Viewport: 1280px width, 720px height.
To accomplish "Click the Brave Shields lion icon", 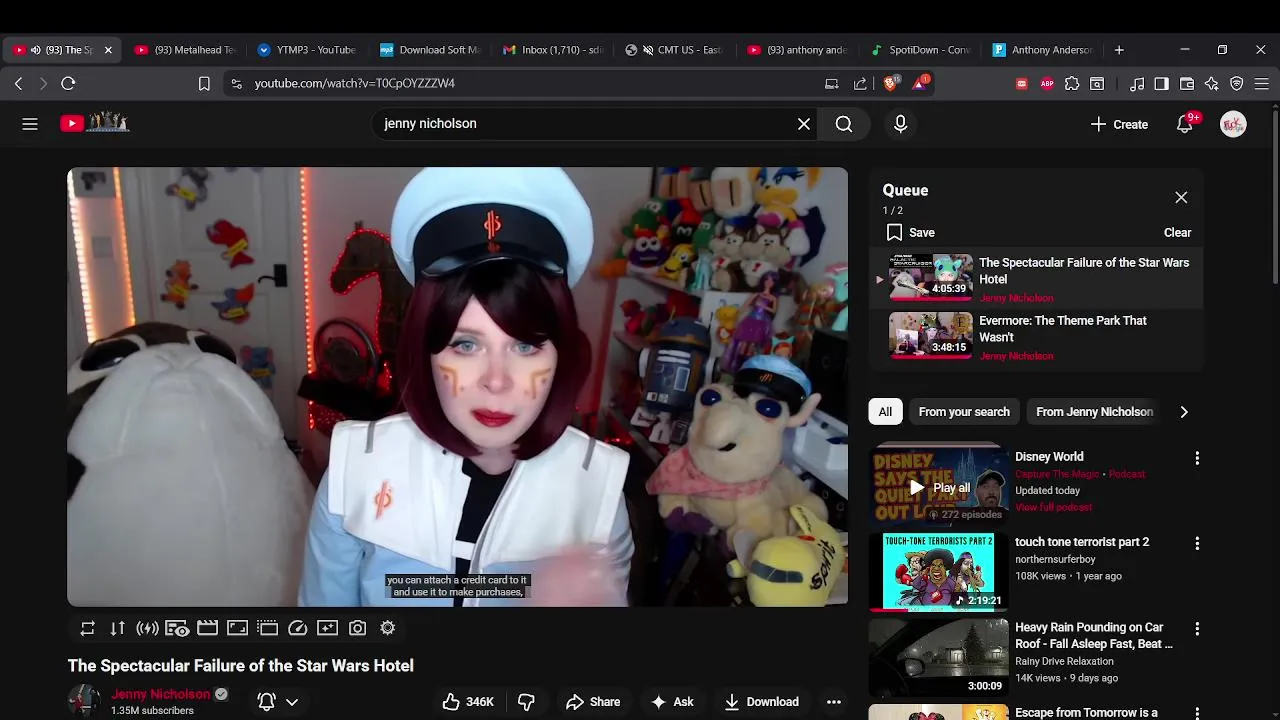I will [x=890, y=84].
